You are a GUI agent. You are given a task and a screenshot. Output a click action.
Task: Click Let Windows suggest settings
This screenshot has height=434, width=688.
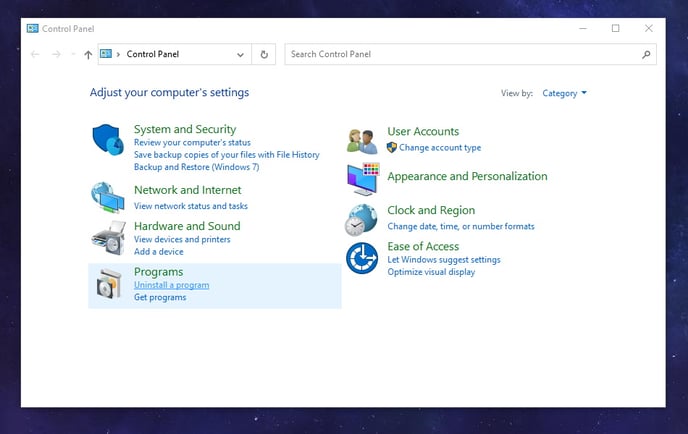click(x=444, y=260)
